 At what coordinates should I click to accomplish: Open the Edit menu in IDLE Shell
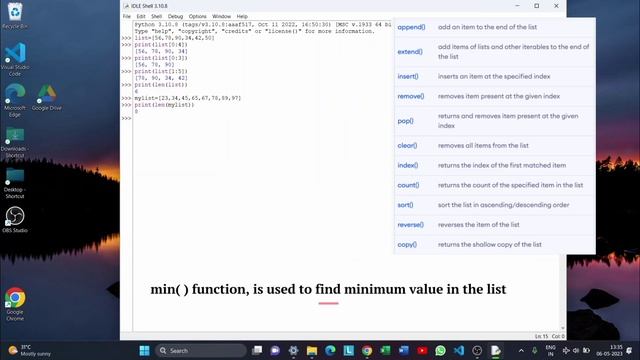click(141, 16)
